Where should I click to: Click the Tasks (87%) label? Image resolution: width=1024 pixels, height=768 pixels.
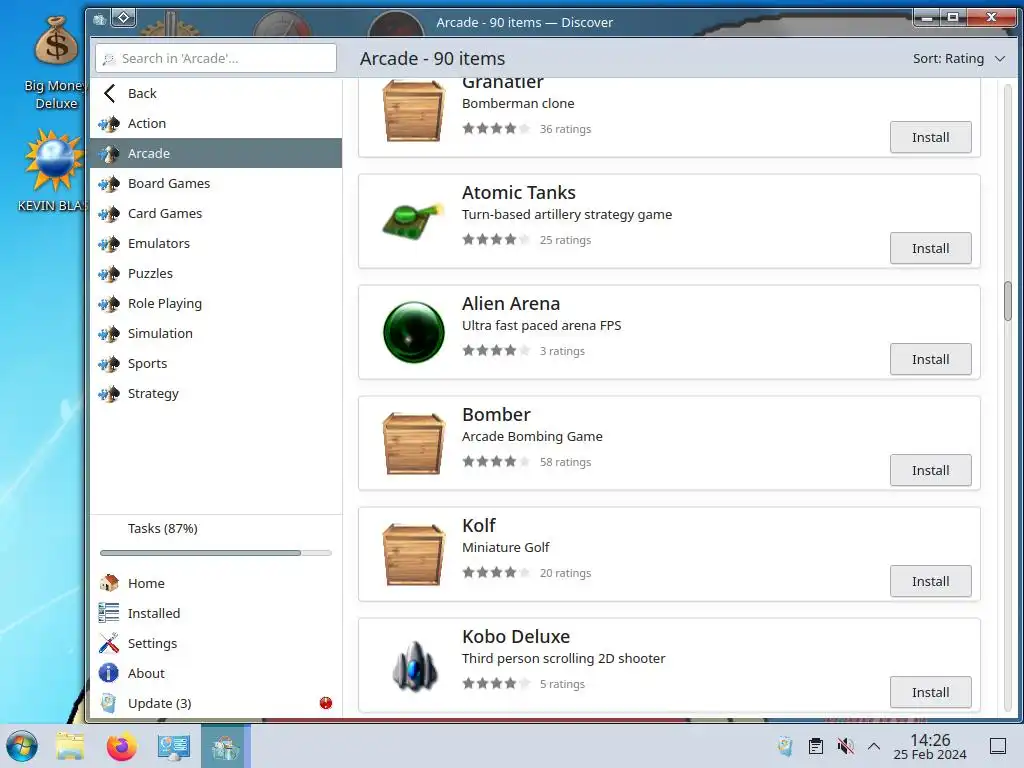(x=163, y=528)
